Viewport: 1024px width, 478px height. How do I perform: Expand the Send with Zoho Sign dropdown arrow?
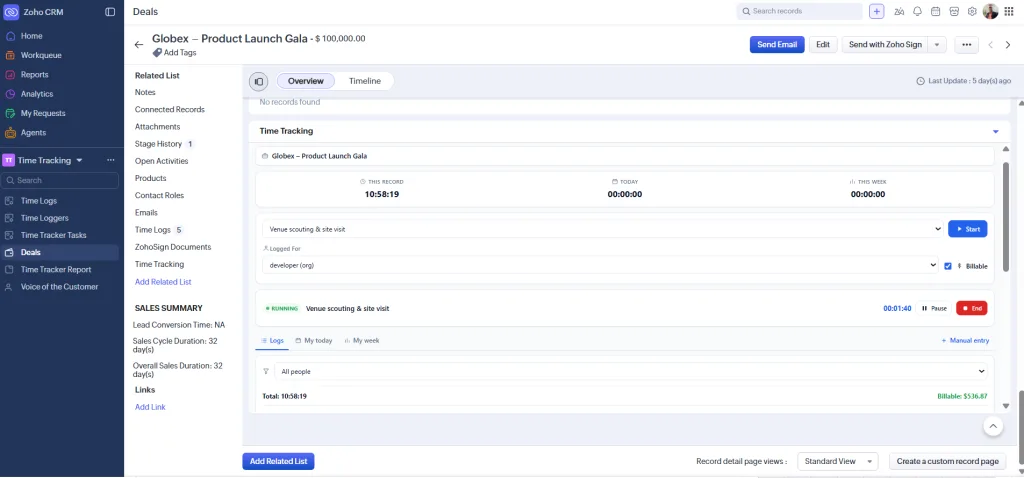point(937,44)
